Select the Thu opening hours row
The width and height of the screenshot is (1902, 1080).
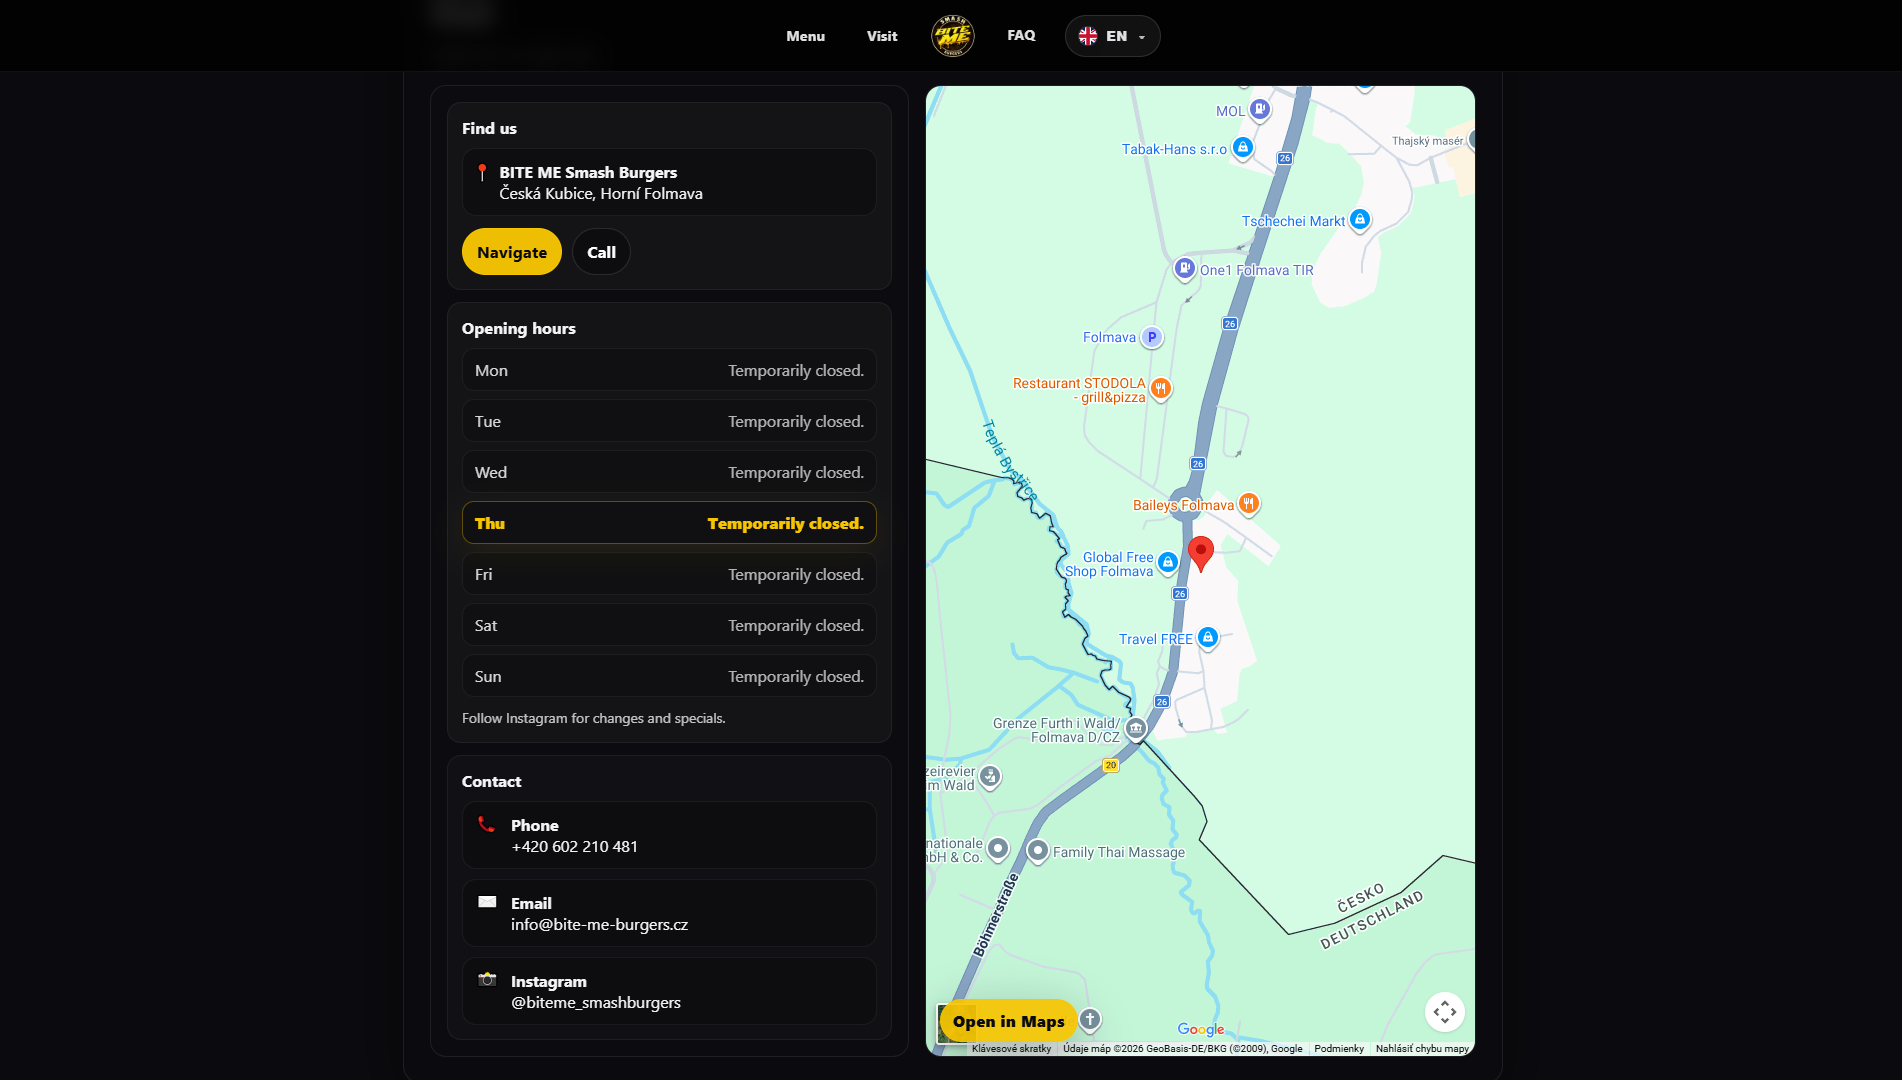pyautogui.click(x=669, y=523)
